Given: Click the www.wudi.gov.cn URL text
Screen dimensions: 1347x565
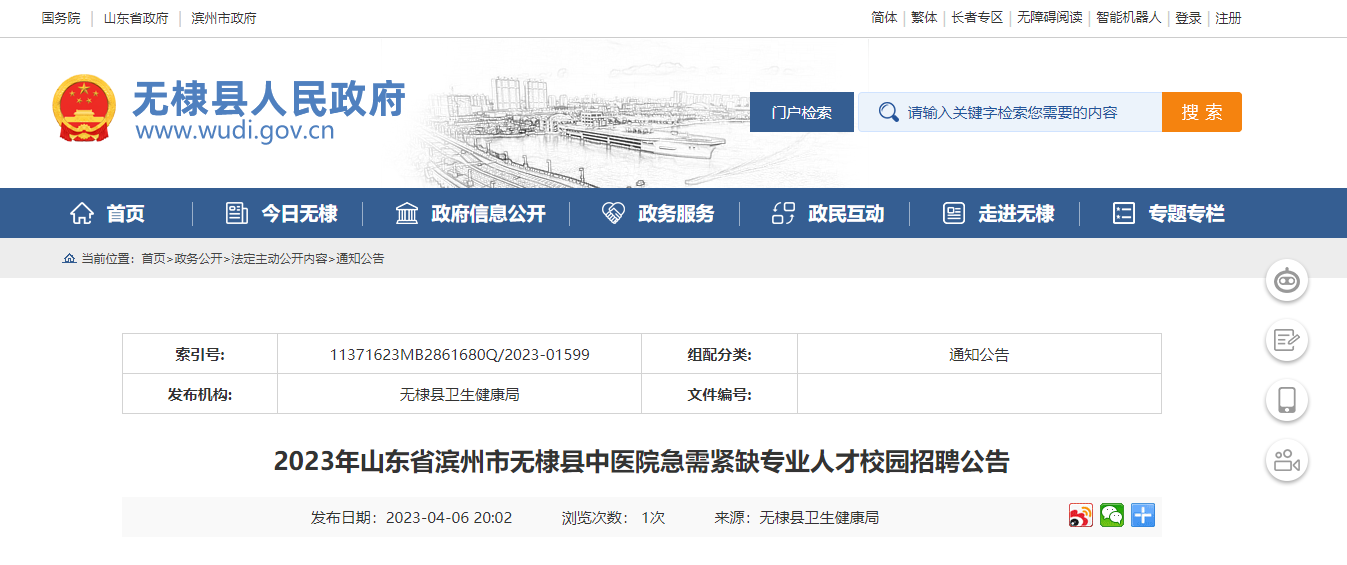Looking at the screenshot, I should (235, 131).
